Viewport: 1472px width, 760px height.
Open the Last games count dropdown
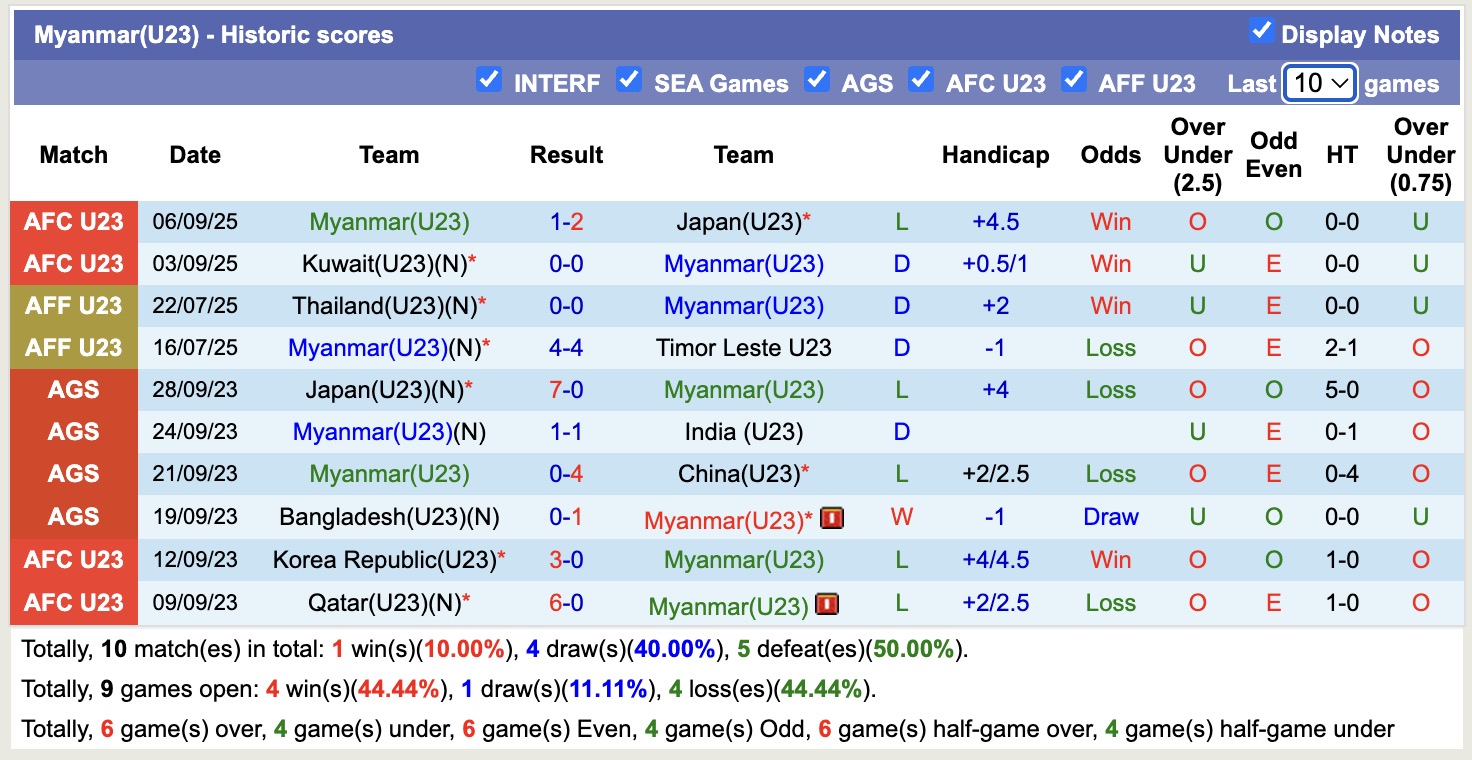click(1319, 83)
